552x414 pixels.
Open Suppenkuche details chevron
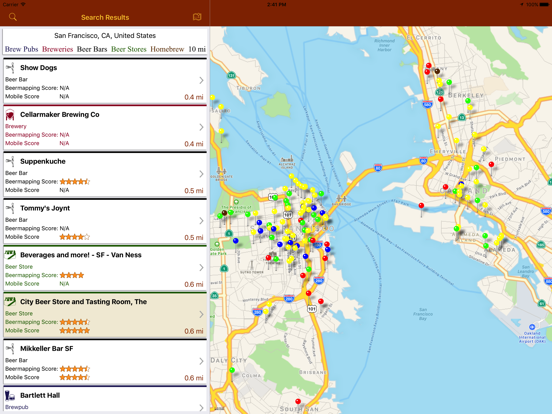coord(201,174)
